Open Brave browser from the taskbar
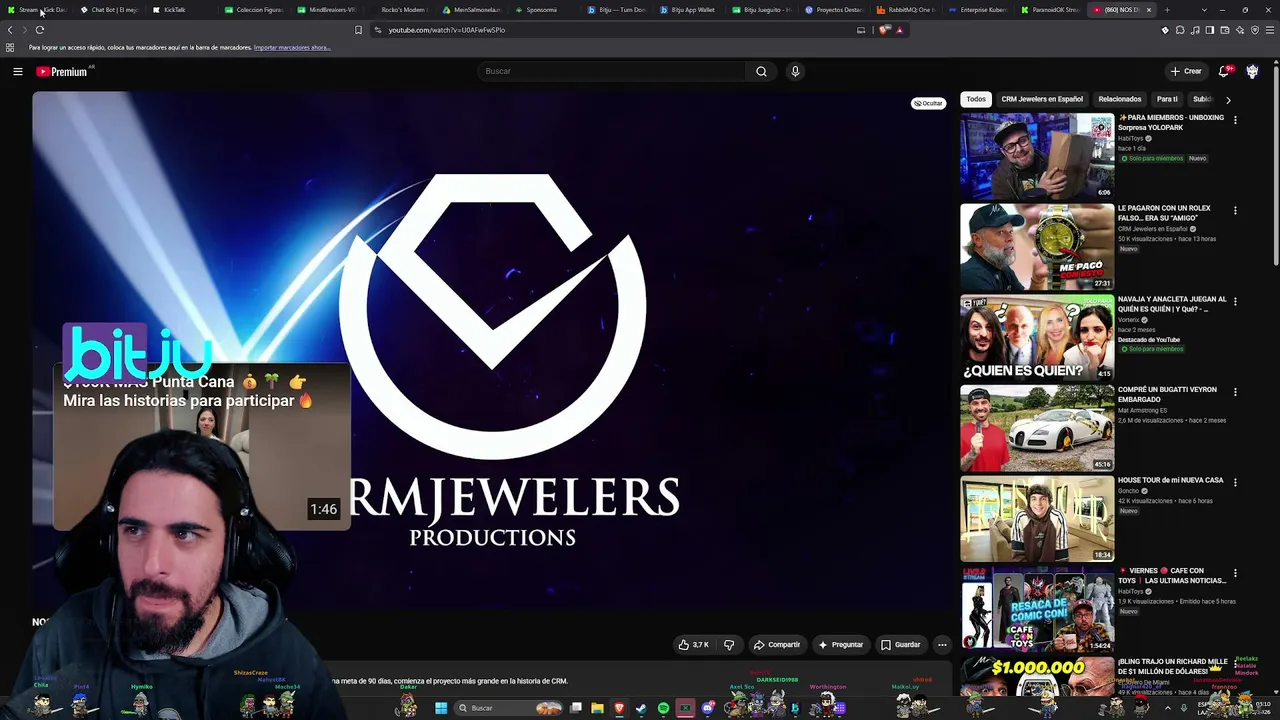Screen dimensions: 1280x720 click(619, 708)
